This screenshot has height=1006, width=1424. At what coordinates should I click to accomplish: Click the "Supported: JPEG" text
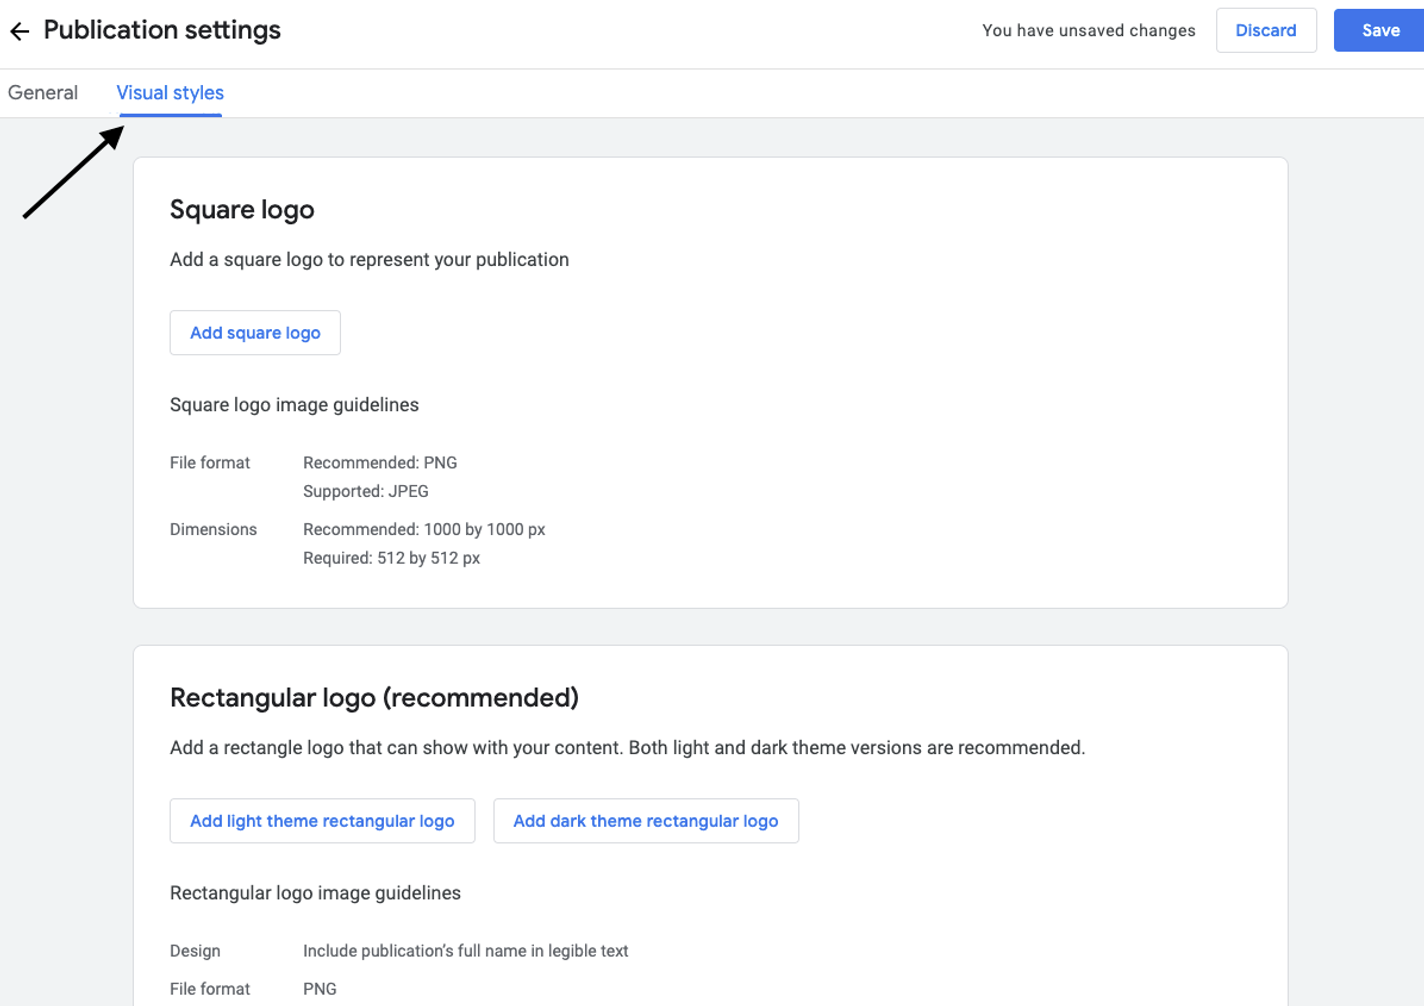366,491
